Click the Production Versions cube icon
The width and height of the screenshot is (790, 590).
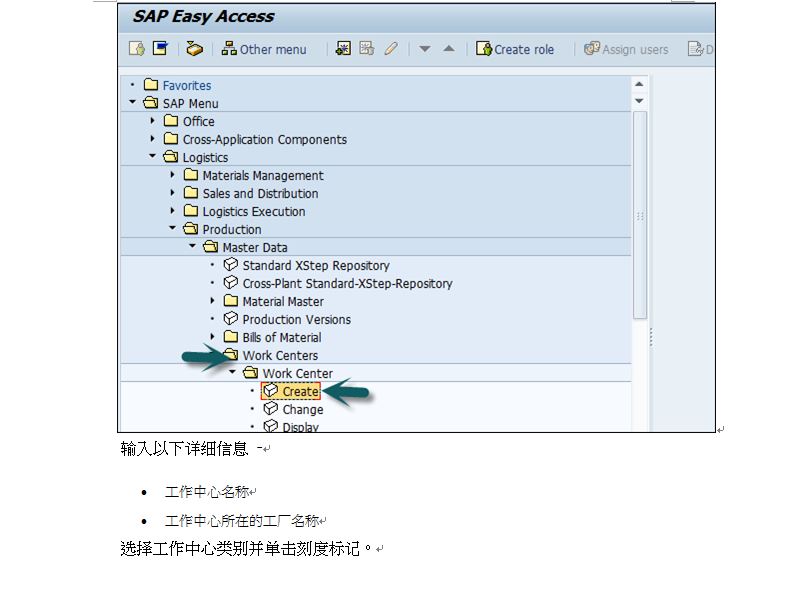tap(231, 318)
